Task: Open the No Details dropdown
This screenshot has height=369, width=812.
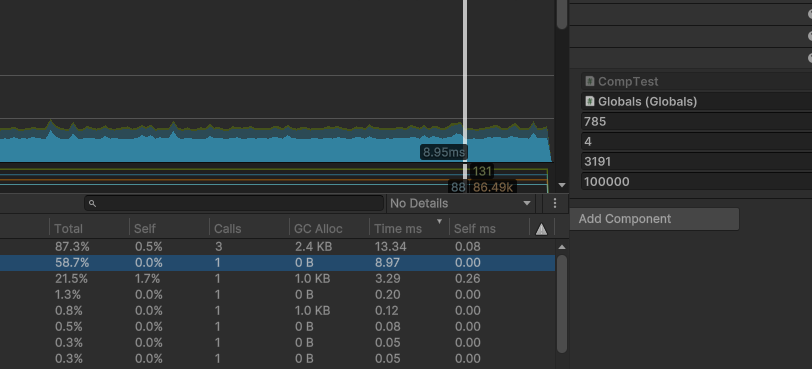Action: coord(460,203)
